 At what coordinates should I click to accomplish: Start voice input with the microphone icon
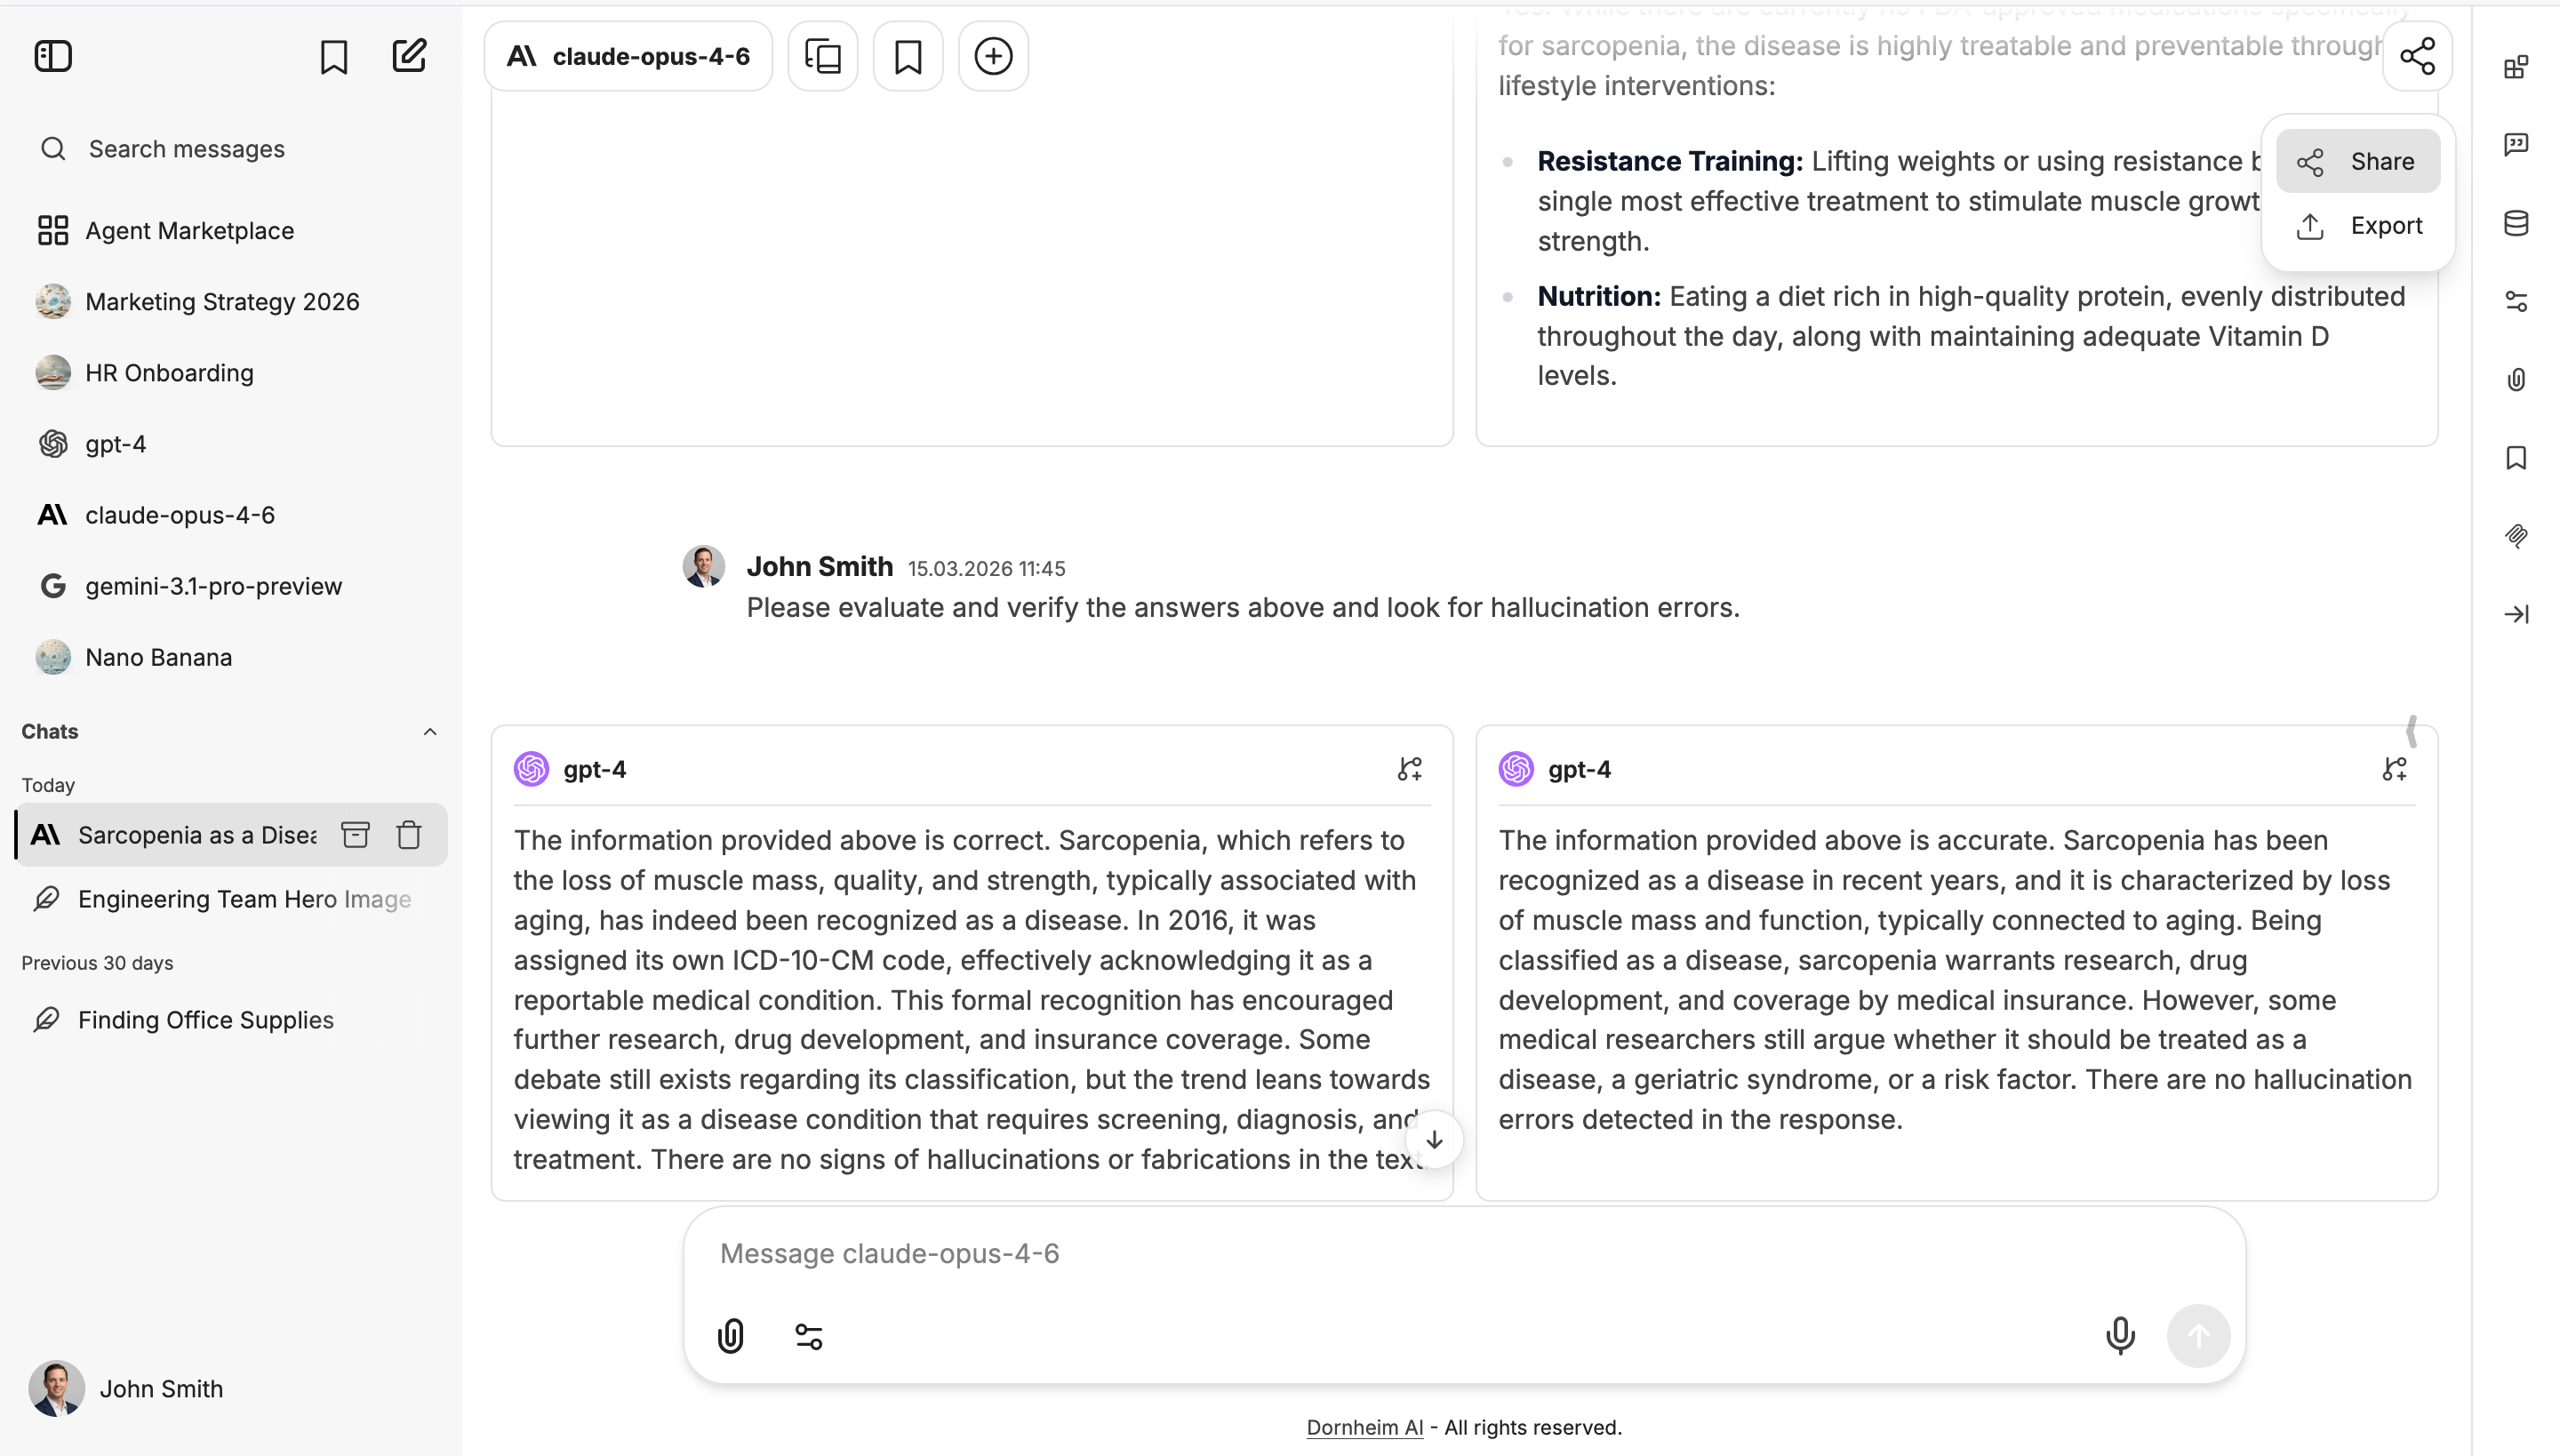[2119, 1335]
